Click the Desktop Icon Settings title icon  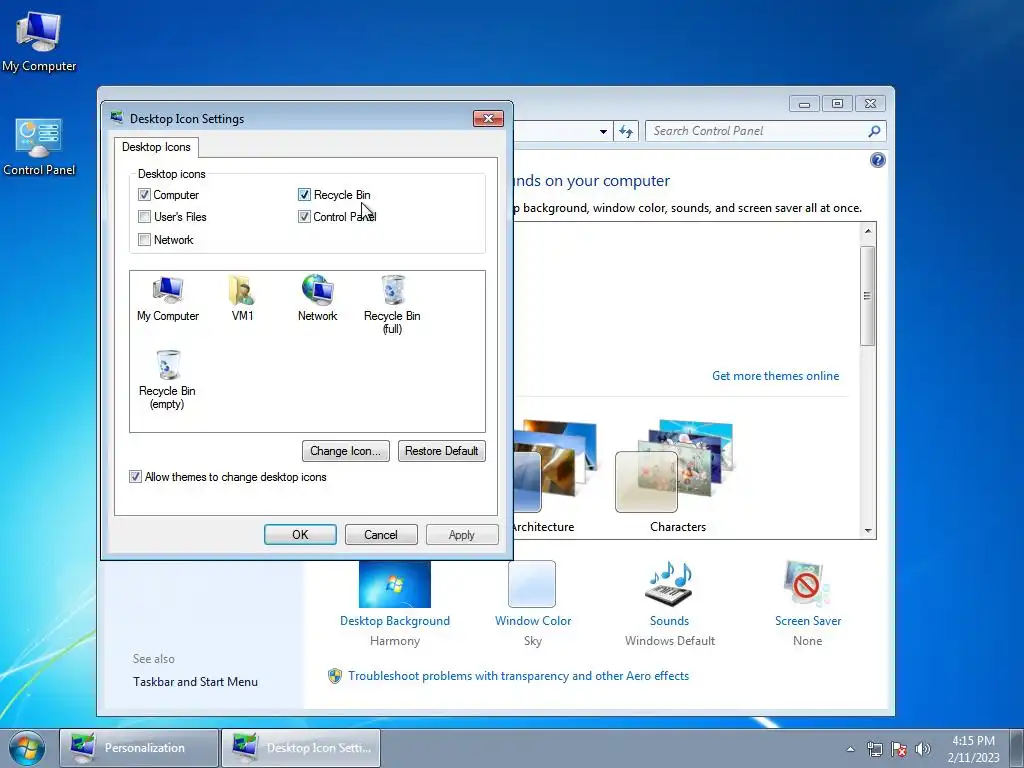click(x=117, y=118)
